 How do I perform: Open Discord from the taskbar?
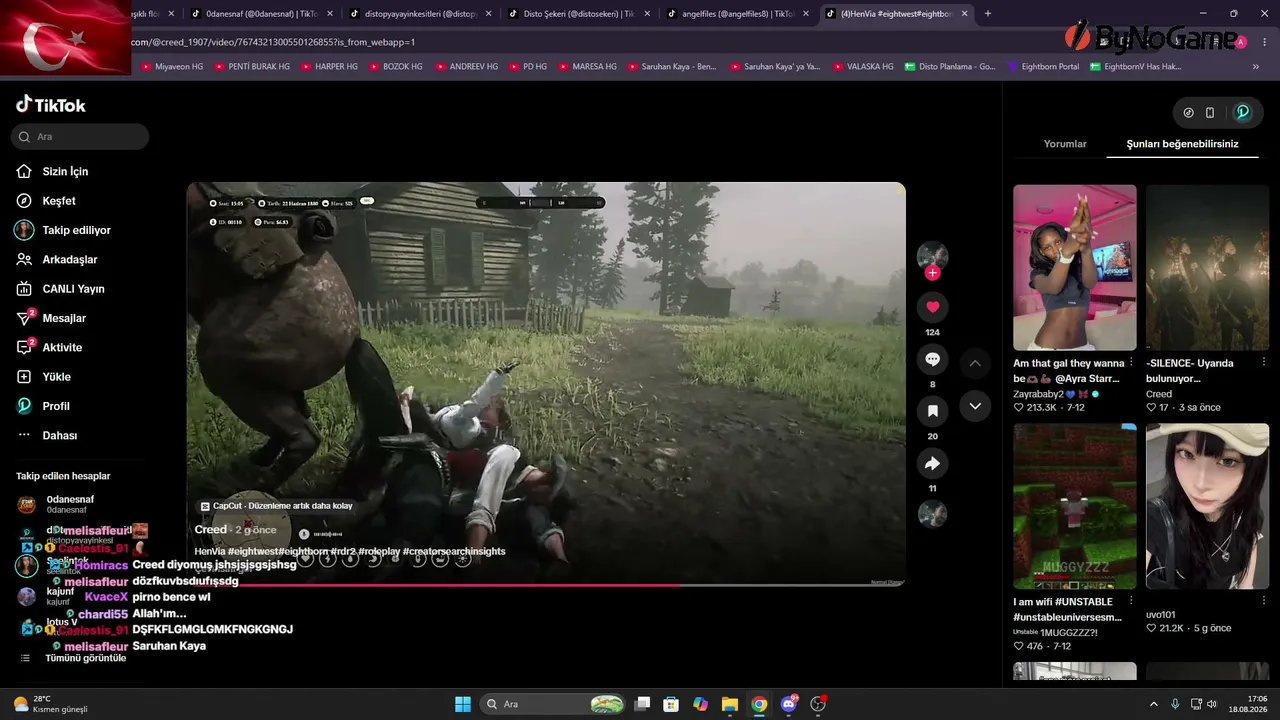[x=789, y=704]
